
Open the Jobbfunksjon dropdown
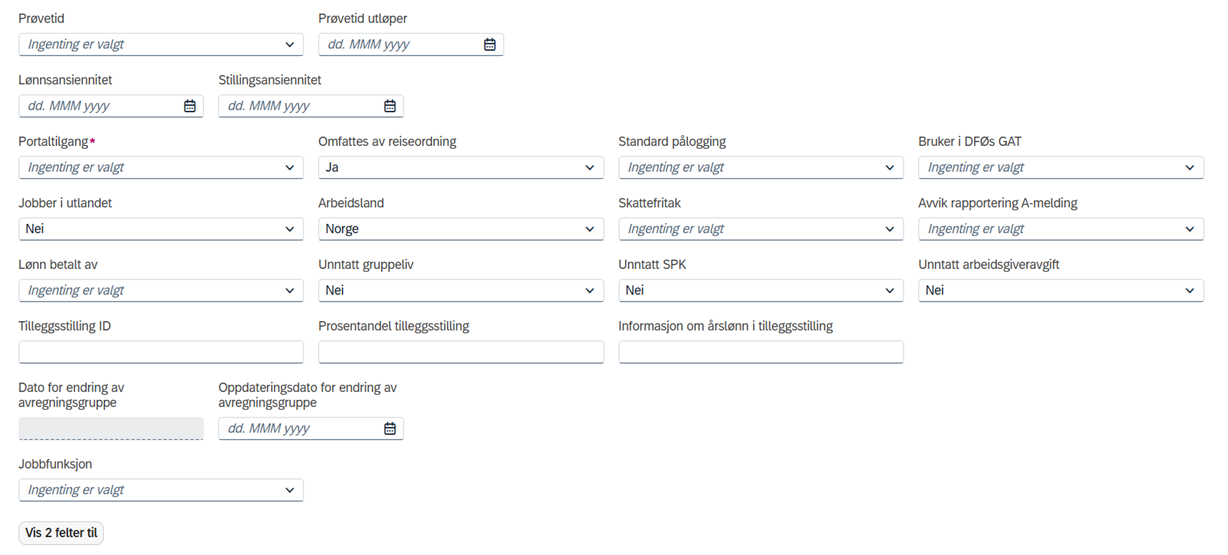click(x=161, y=490)
